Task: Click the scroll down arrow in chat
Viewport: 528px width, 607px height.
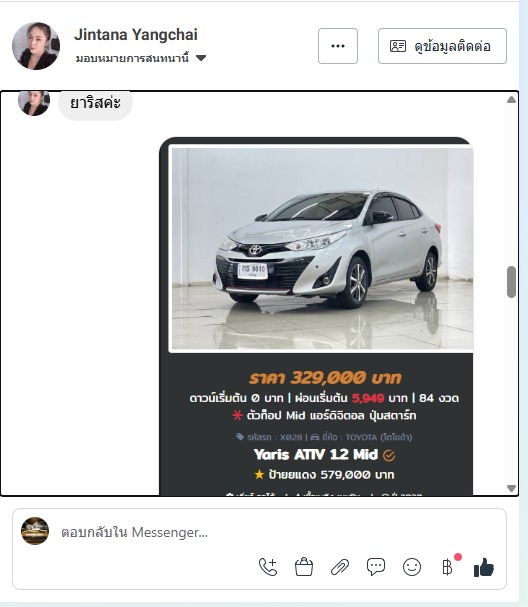Action: click(511, 488)
